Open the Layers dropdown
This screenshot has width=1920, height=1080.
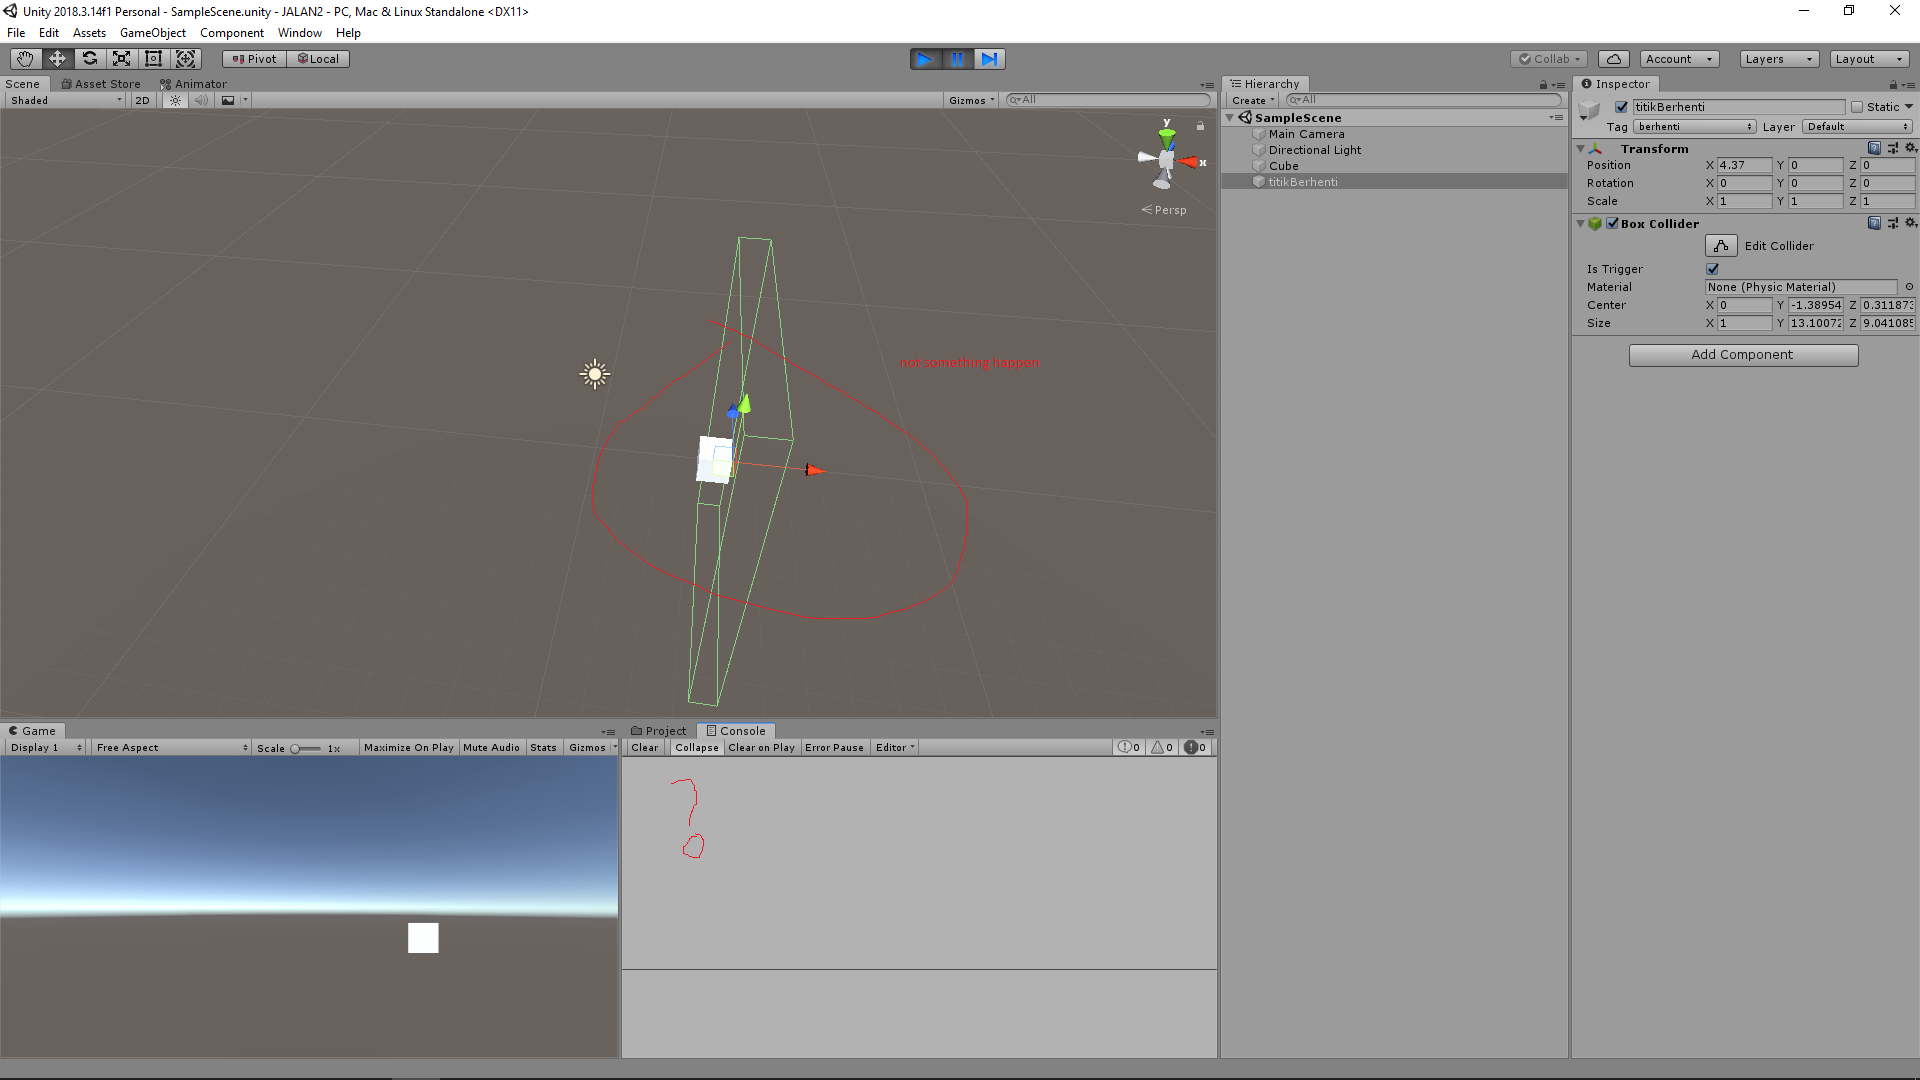[1779, 59]
